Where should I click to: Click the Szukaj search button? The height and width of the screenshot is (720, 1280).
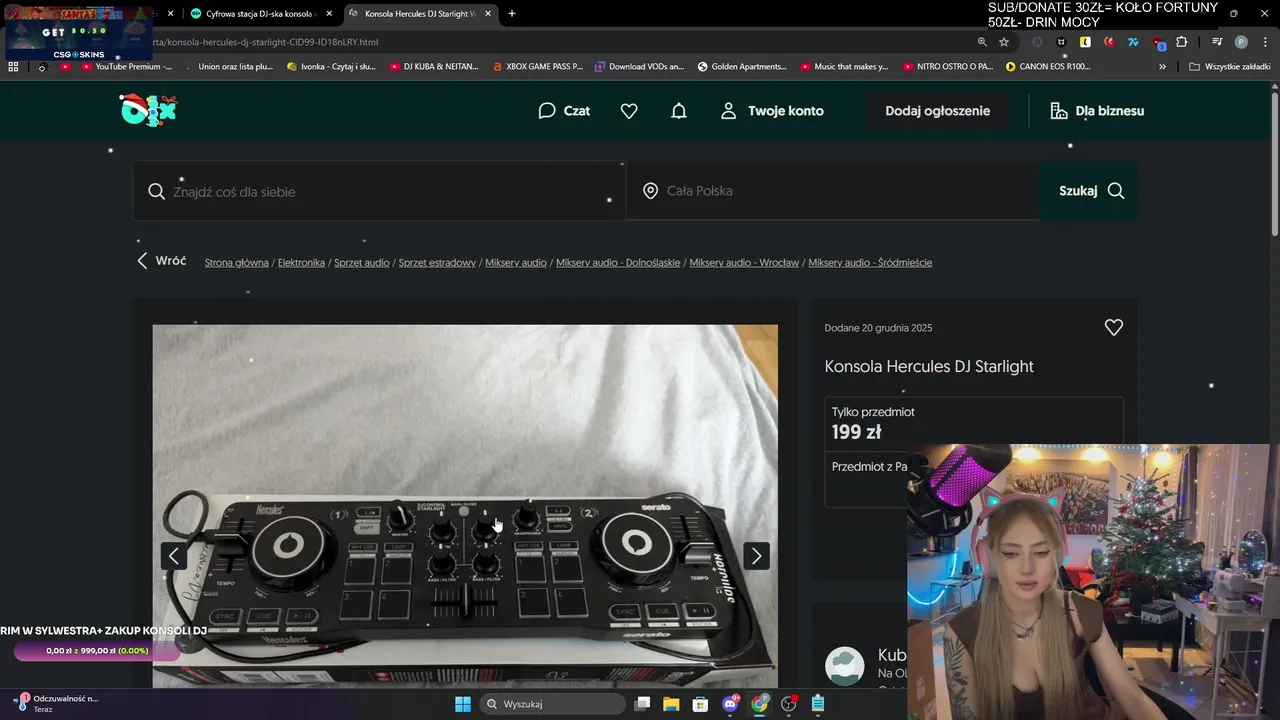1089,191
